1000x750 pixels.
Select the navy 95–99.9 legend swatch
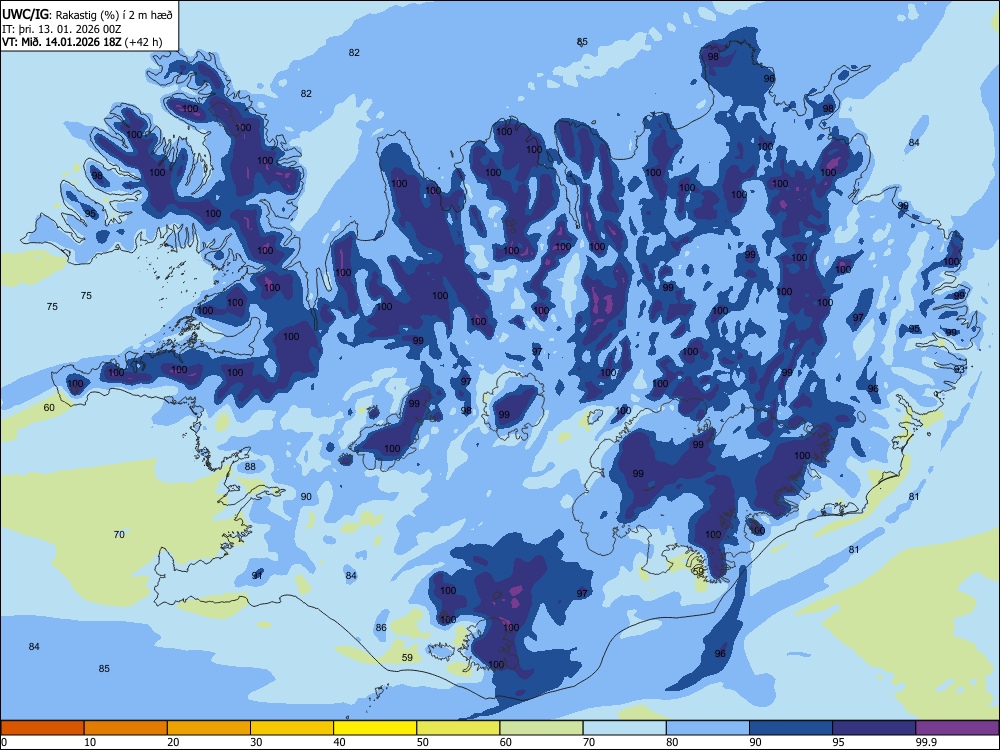874,728
